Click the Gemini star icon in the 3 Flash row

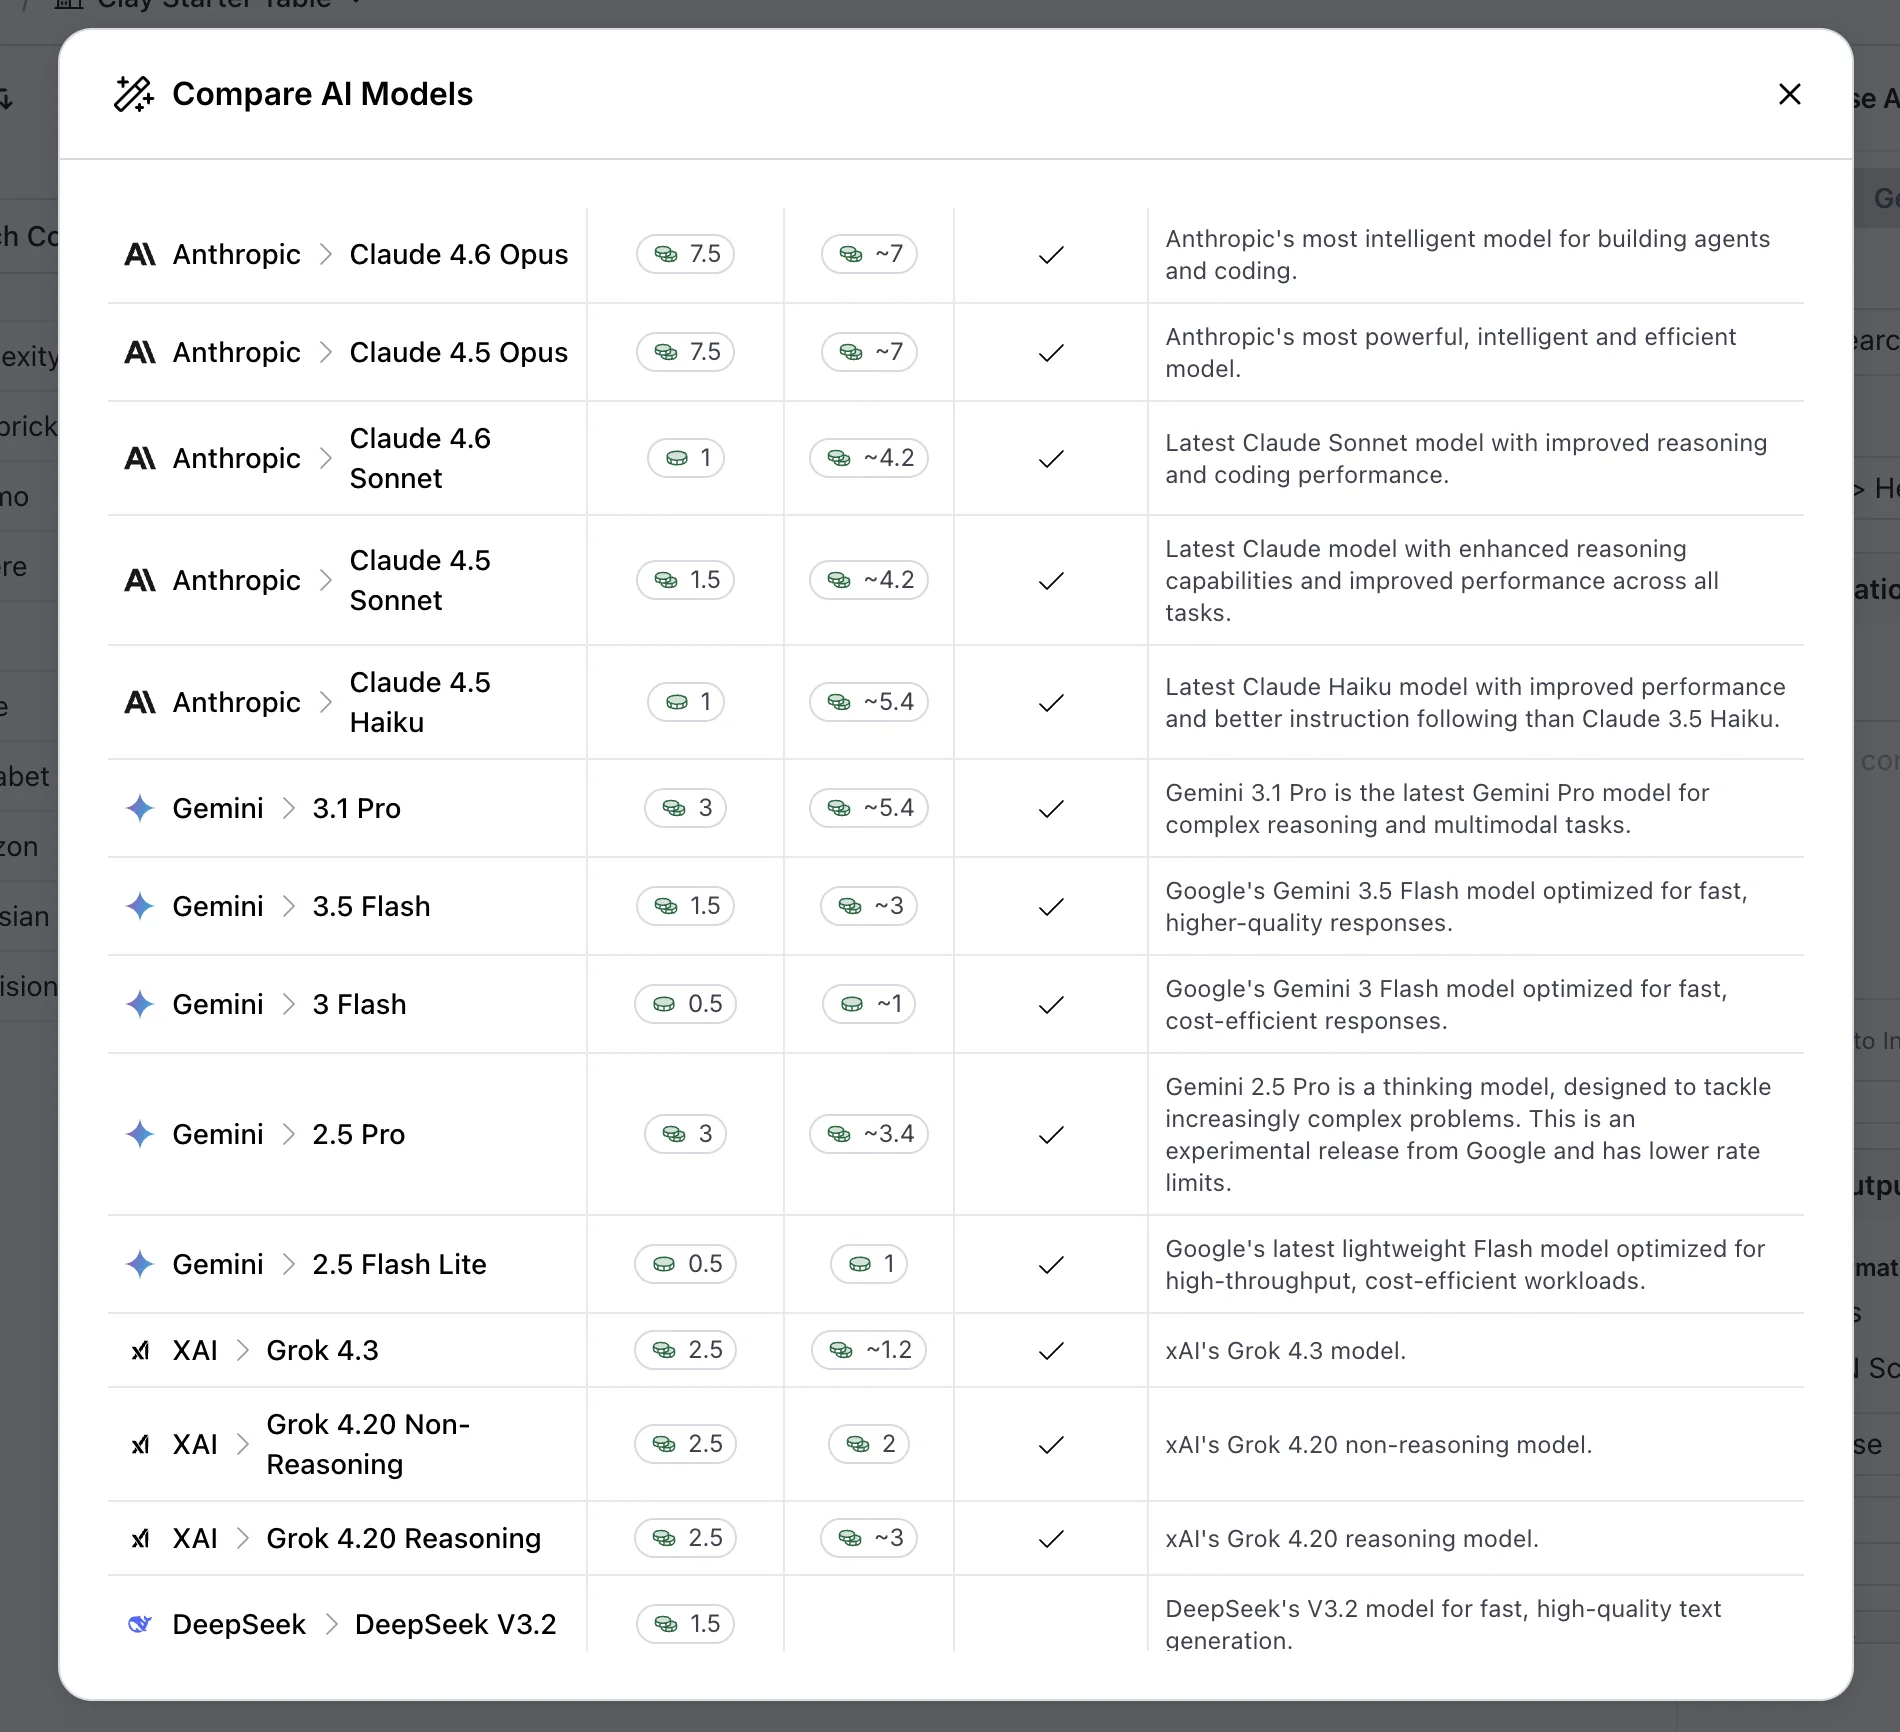pos(140,1004)
